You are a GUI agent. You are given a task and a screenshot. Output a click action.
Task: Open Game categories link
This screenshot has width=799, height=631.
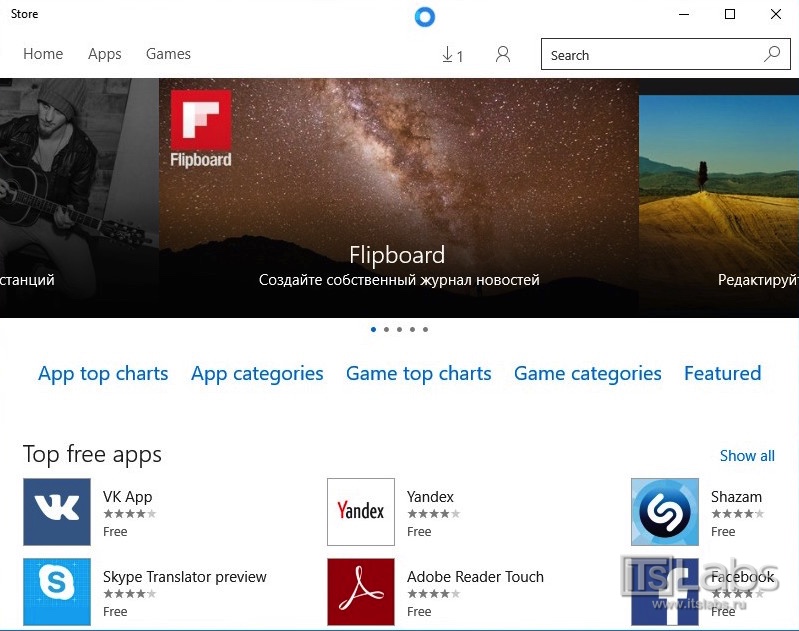(588, 374)
